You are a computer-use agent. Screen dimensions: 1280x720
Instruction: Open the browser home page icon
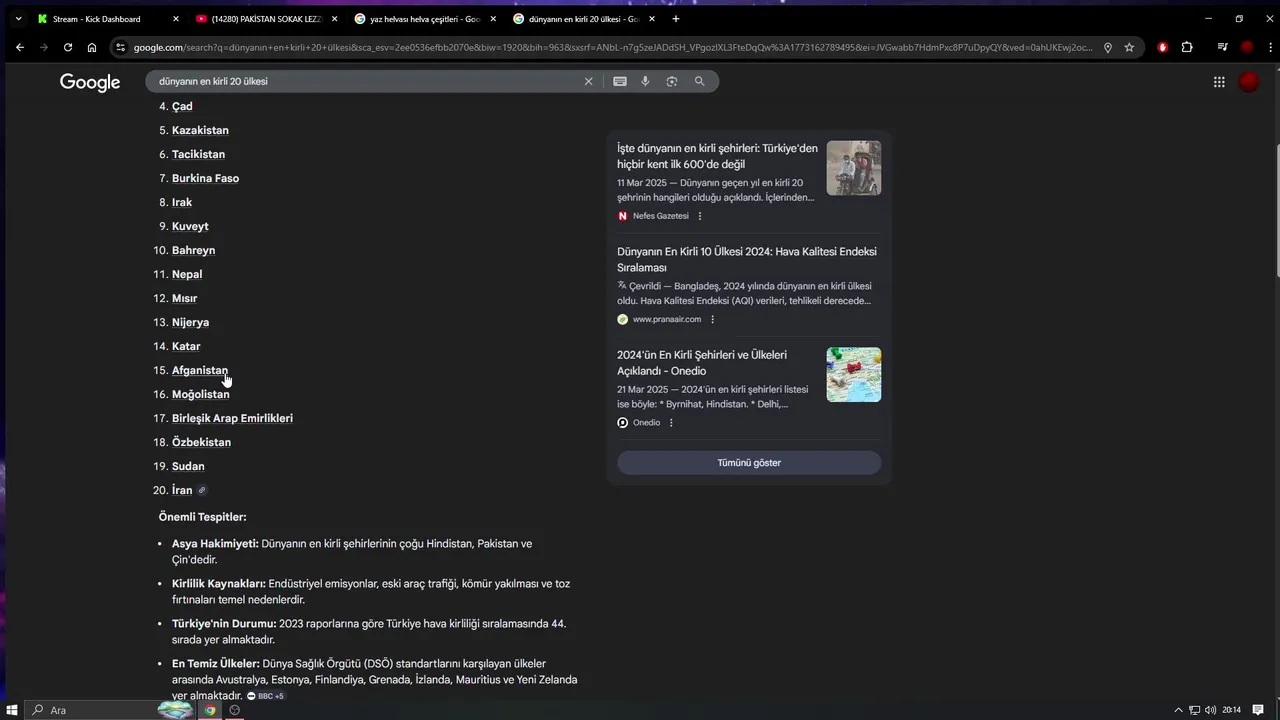click(92, 47)
